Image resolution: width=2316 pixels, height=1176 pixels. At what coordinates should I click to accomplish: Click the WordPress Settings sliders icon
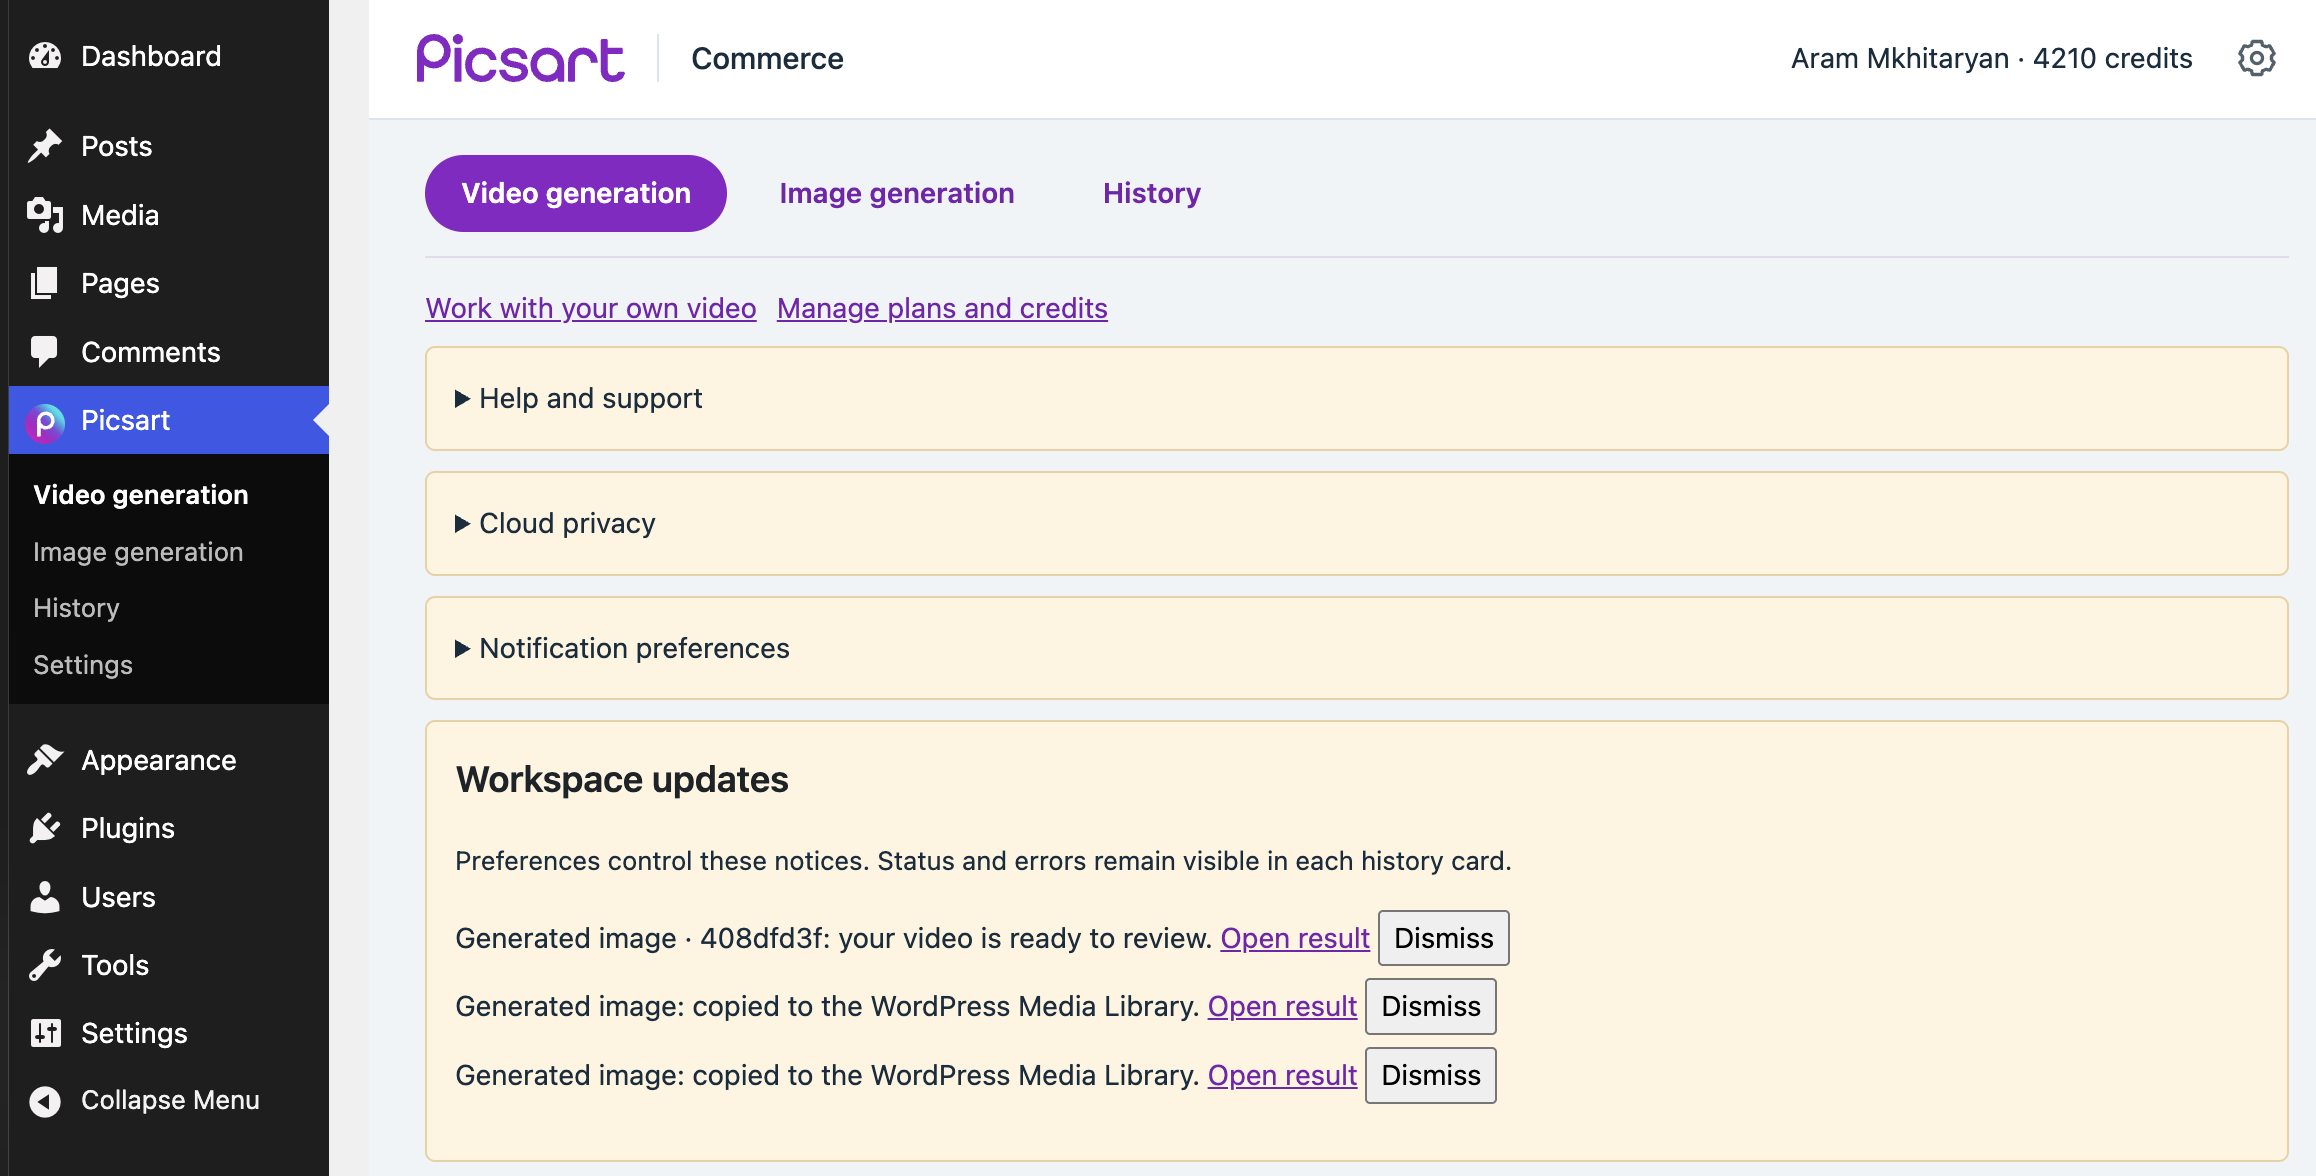[x=45, y=1033]
